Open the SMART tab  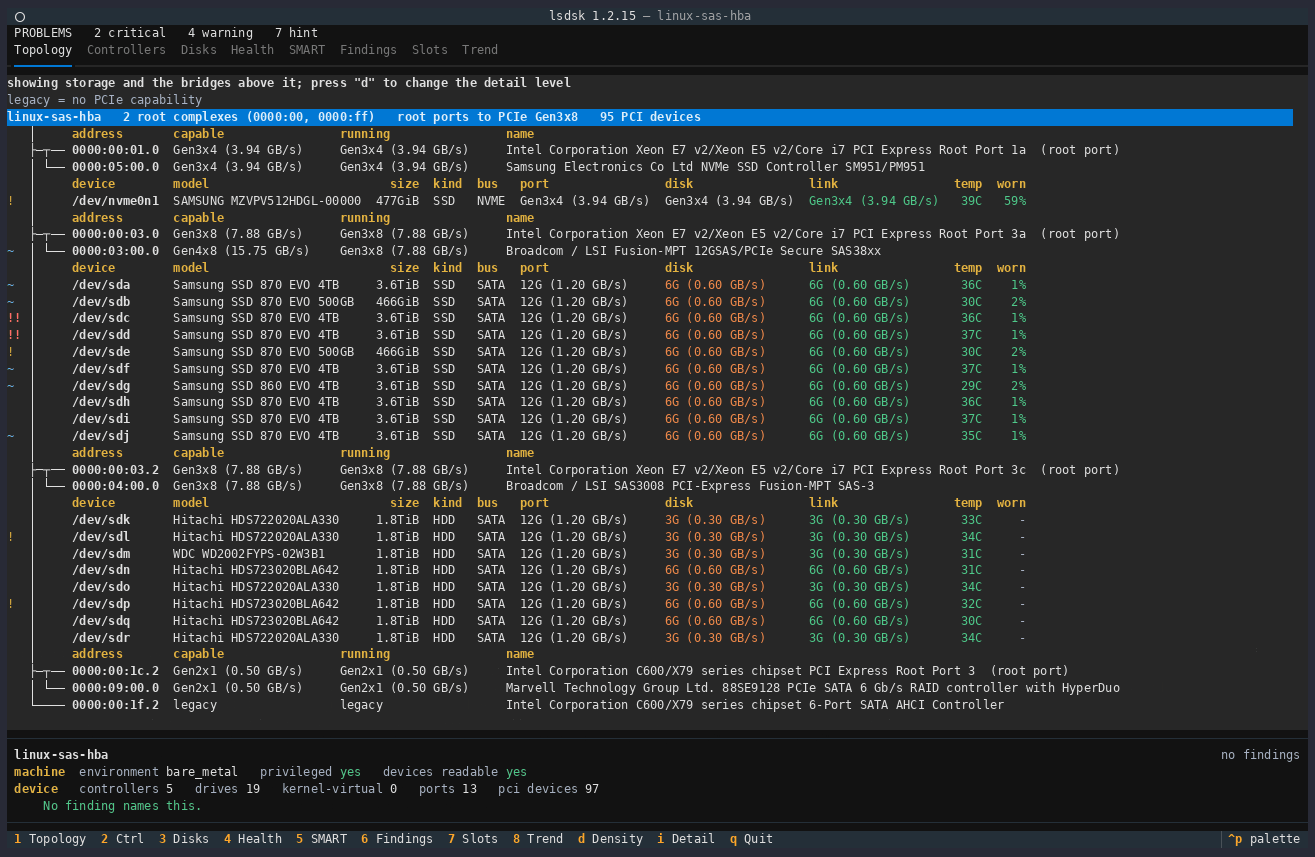coord(307,50)
